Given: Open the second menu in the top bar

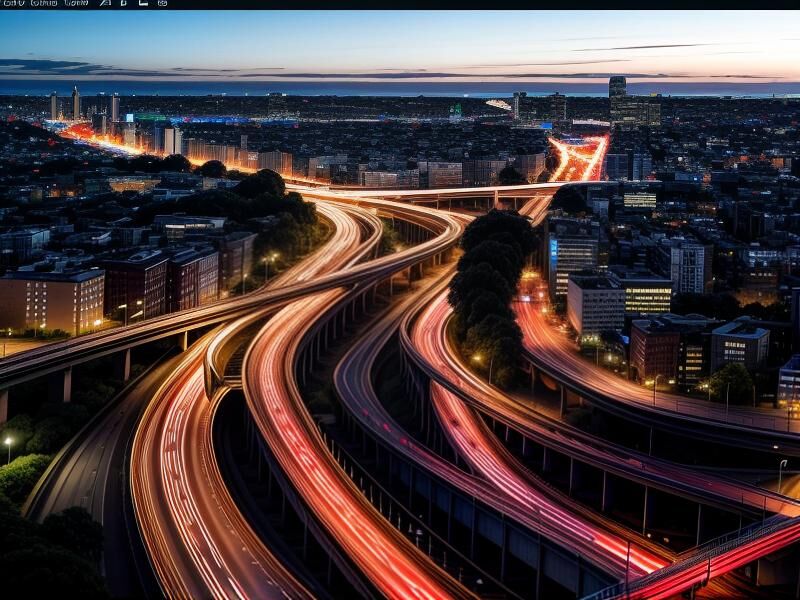Looking at the screenshot, I should pos(43,3).
